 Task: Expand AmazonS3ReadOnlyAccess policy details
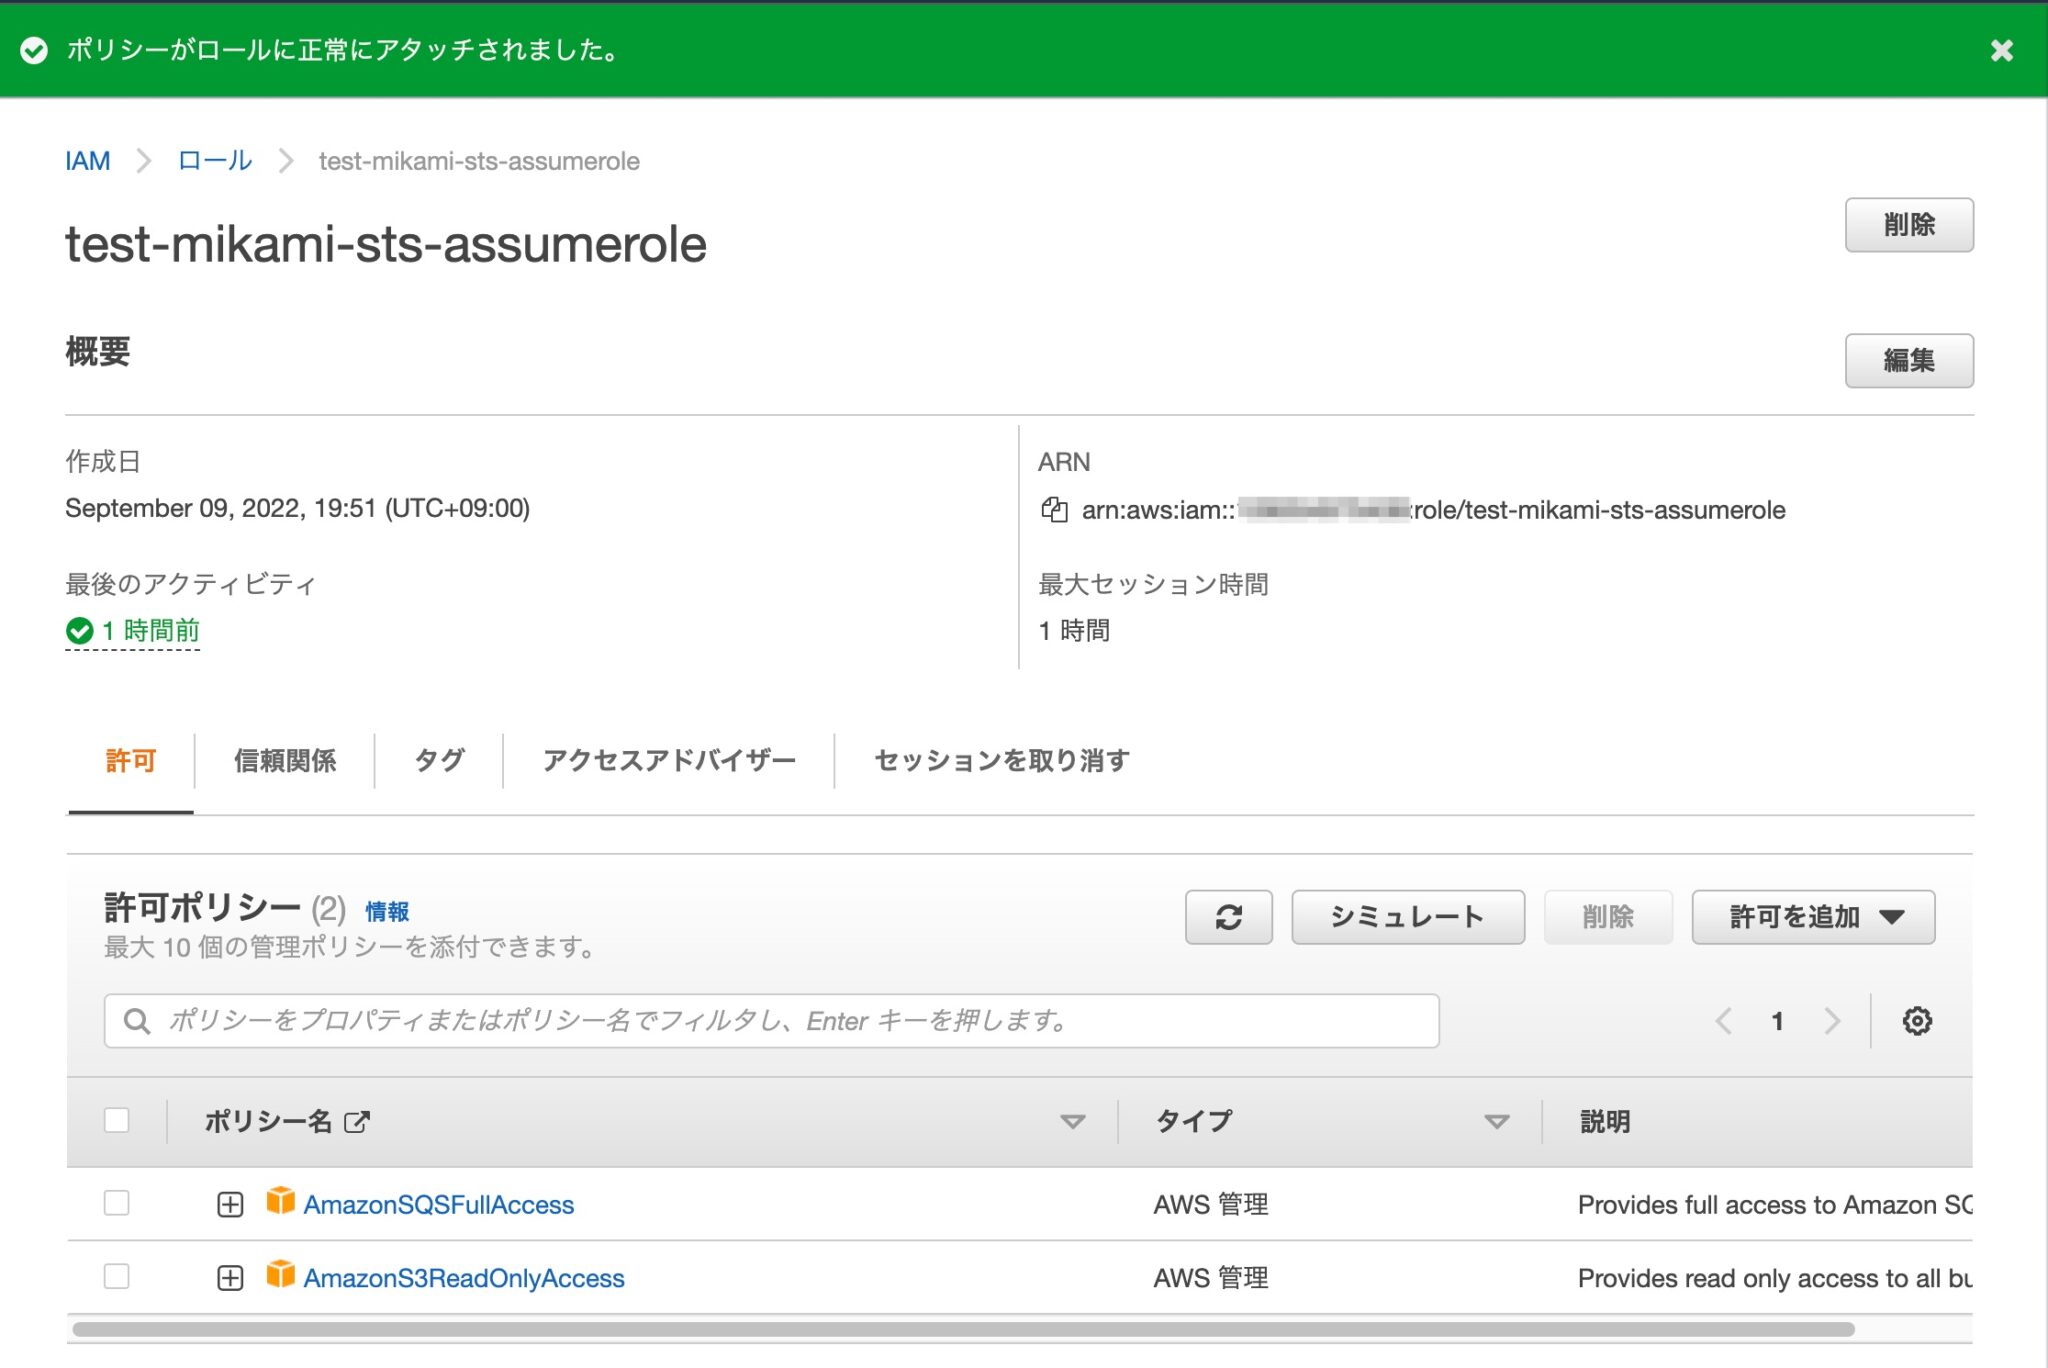230,1277
